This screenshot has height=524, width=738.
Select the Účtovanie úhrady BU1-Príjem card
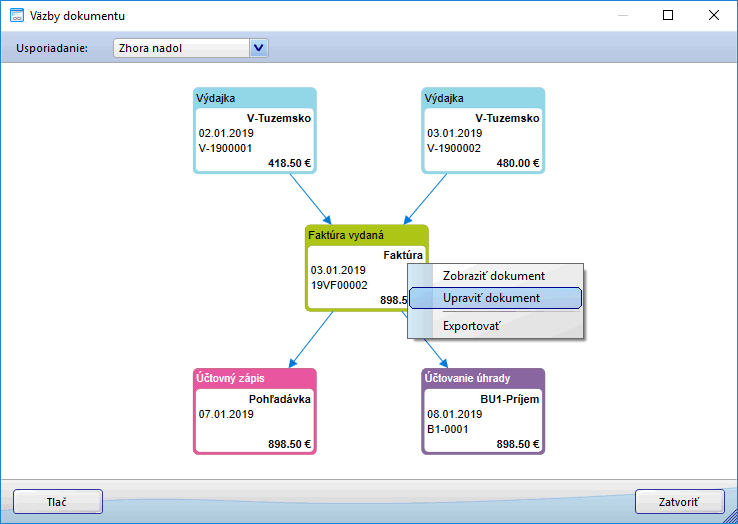[x=483, y=411]
